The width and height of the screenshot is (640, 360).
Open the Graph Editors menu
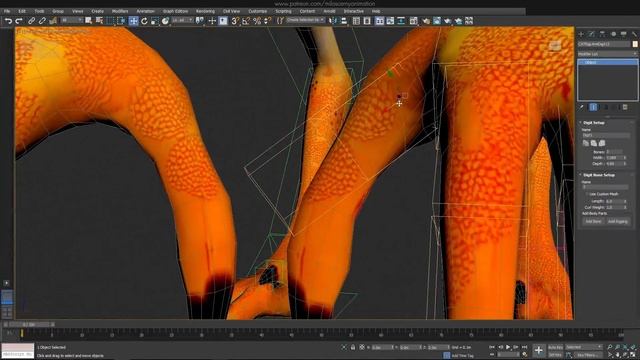tap(175, 11)
